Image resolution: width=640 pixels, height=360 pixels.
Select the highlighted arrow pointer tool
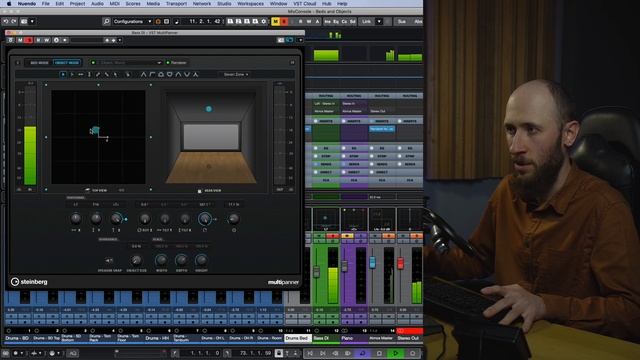[x=63, y=74]
